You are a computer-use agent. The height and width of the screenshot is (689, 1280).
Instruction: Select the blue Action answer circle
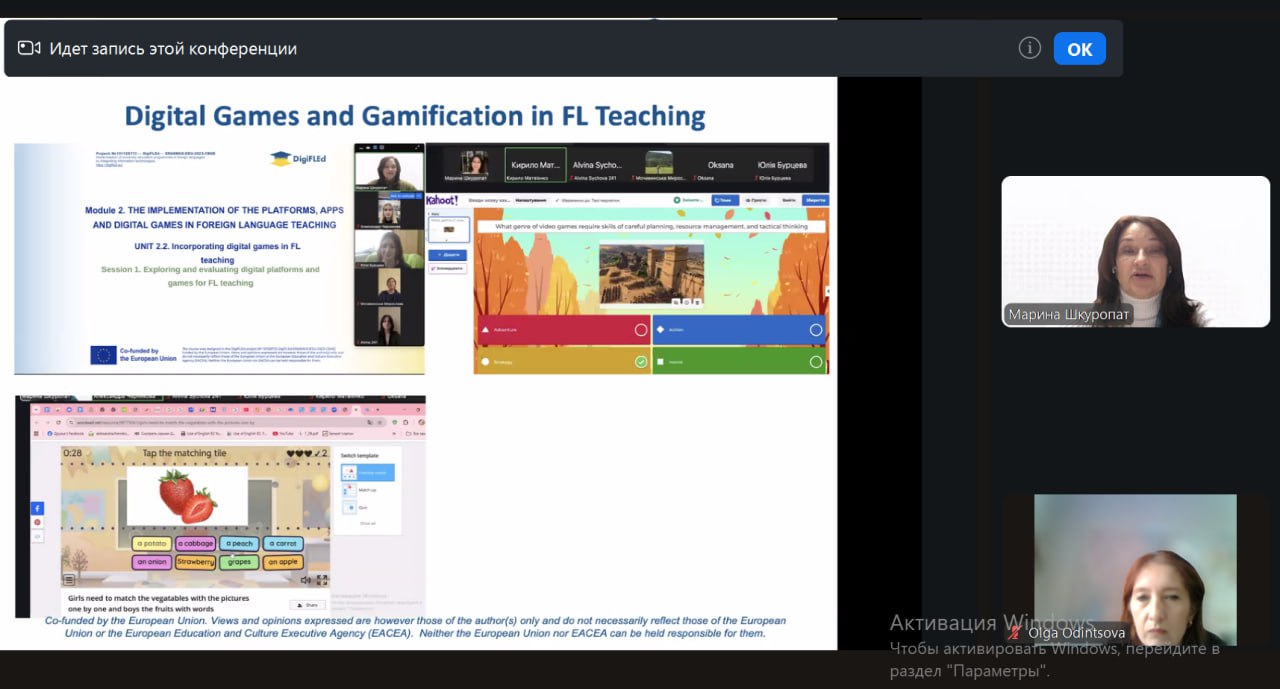816,329
